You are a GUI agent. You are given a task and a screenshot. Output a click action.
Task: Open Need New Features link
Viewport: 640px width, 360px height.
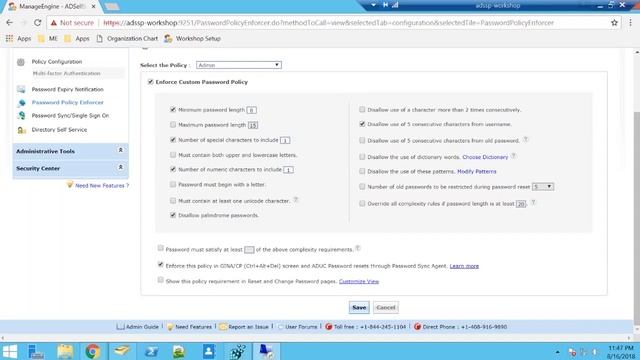coord(102,186)
